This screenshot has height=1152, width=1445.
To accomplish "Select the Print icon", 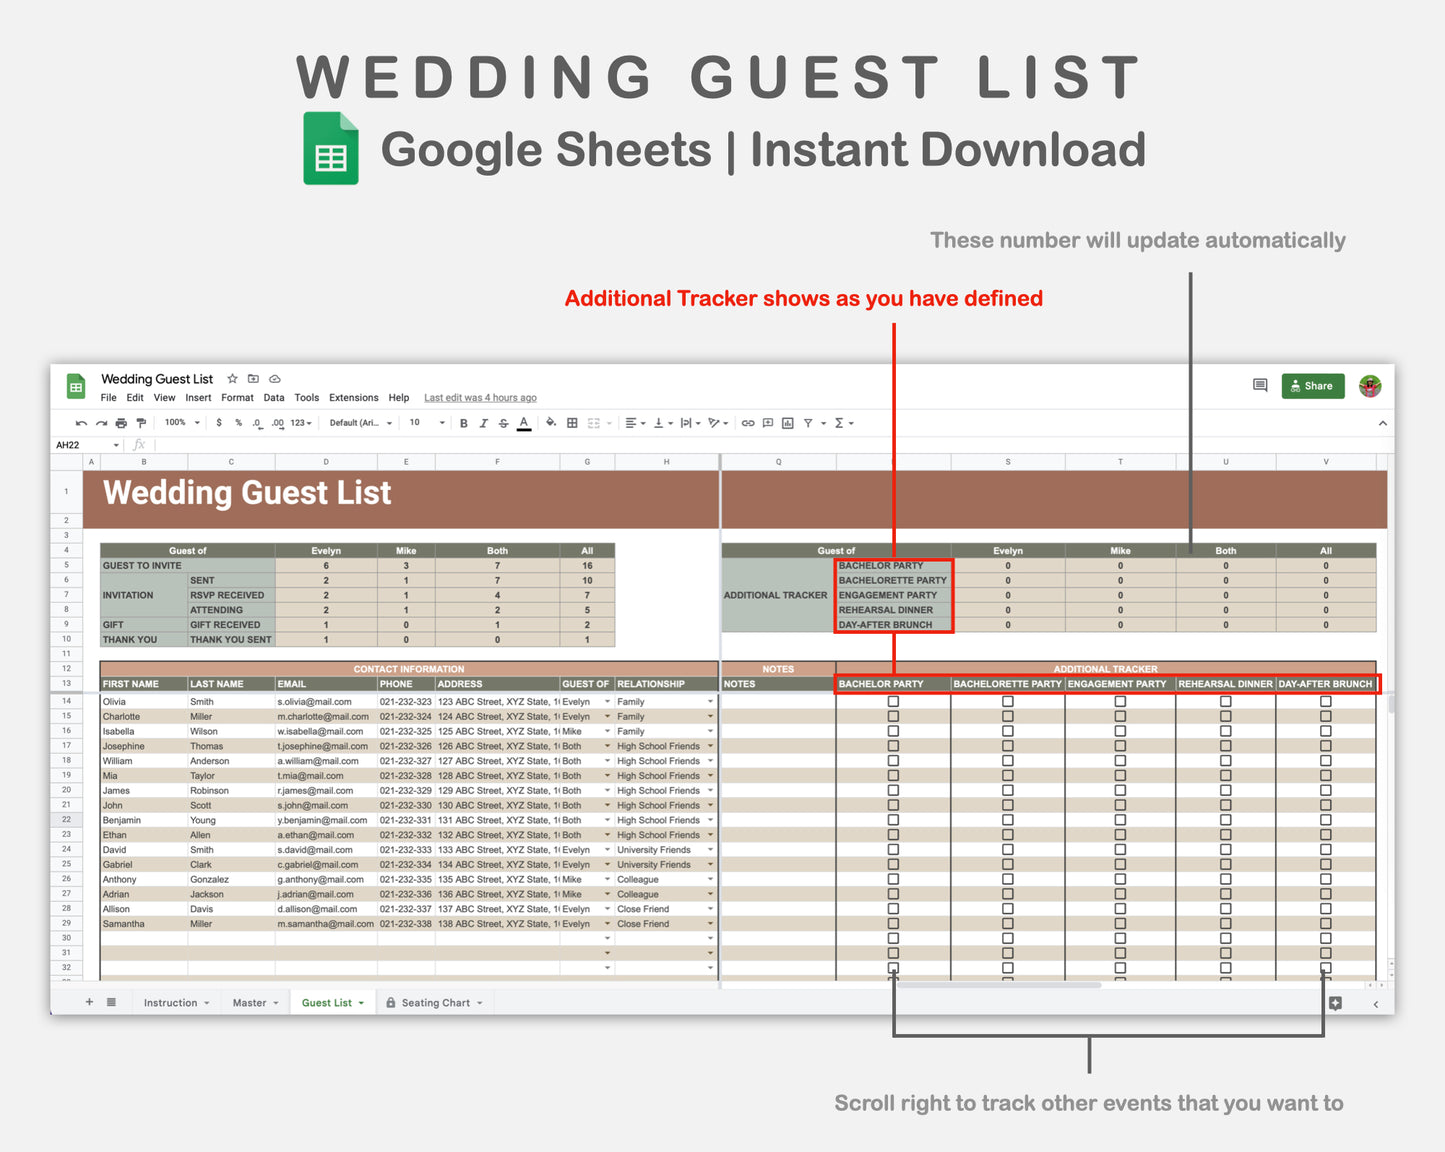I will [x=121, y=423].
